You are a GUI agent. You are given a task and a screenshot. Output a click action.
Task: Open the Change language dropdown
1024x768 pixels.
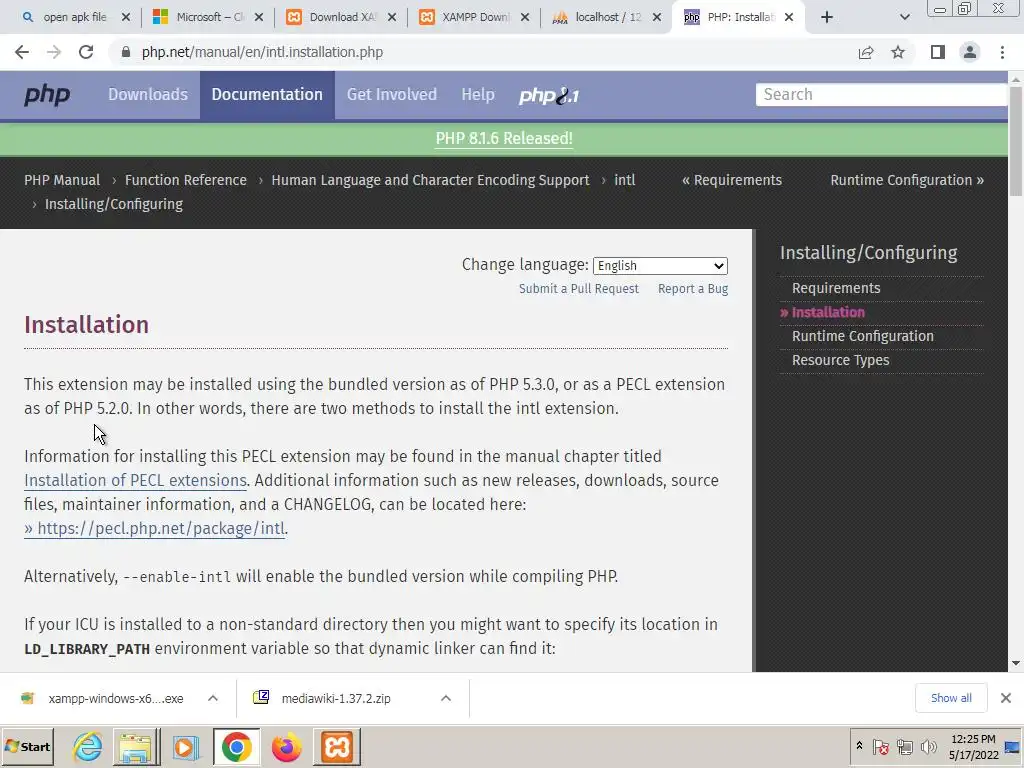pos(660,266)
